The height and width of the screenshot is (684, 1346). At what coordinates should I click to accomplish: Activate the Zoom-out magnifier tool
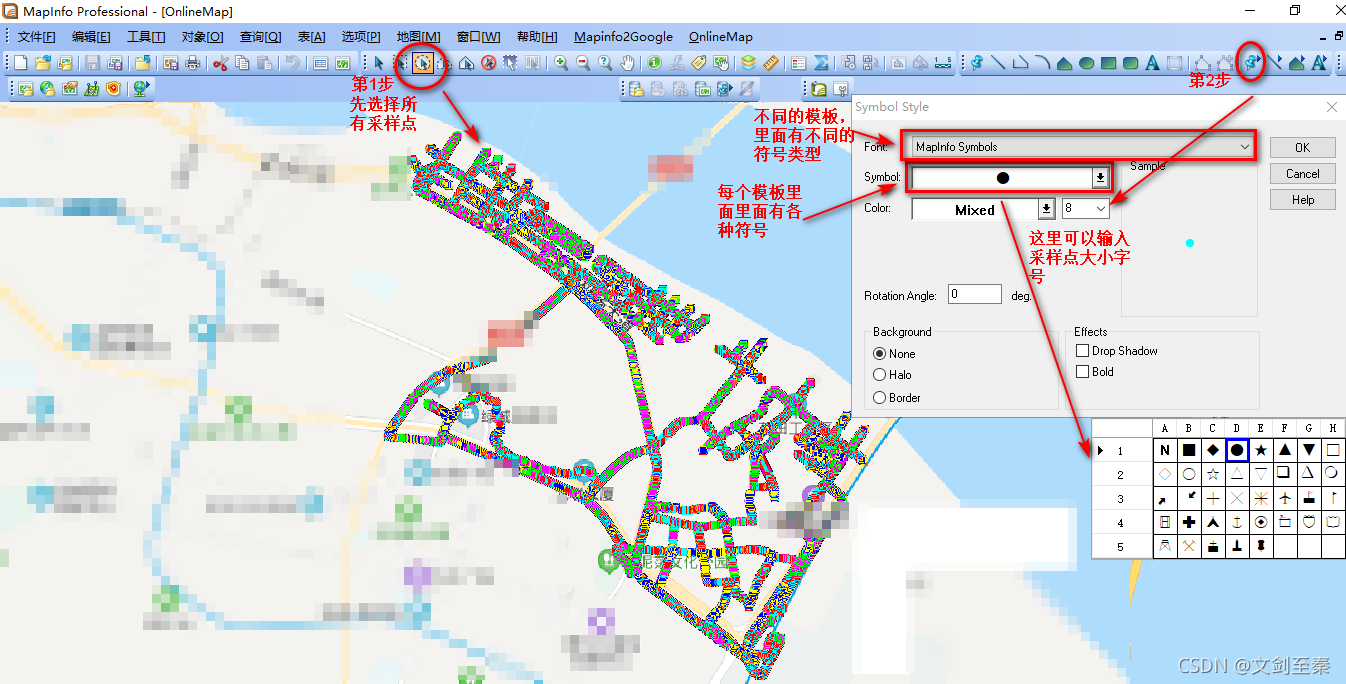583,62
